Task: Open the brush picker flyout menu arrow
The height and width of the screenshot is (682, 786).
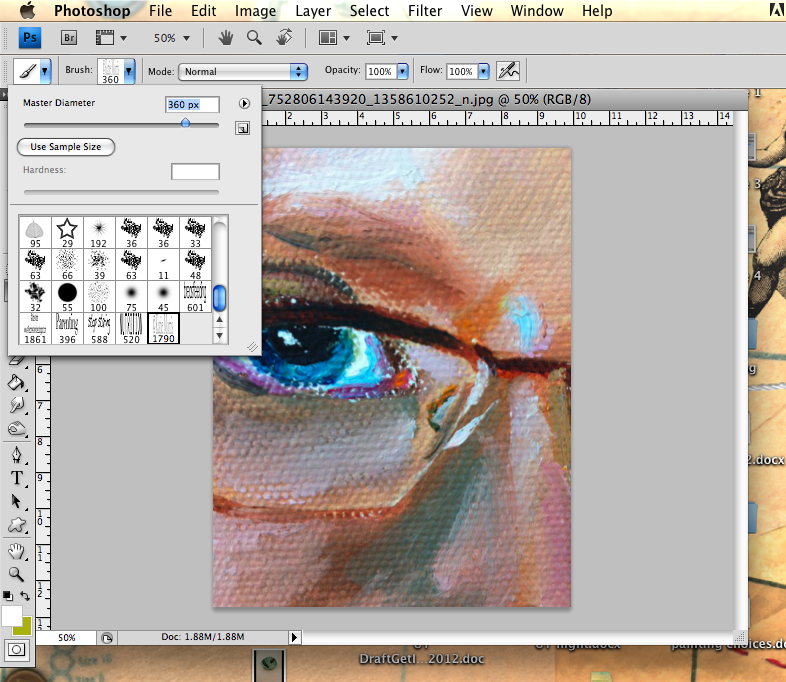Action: click(x=244, y=104)
